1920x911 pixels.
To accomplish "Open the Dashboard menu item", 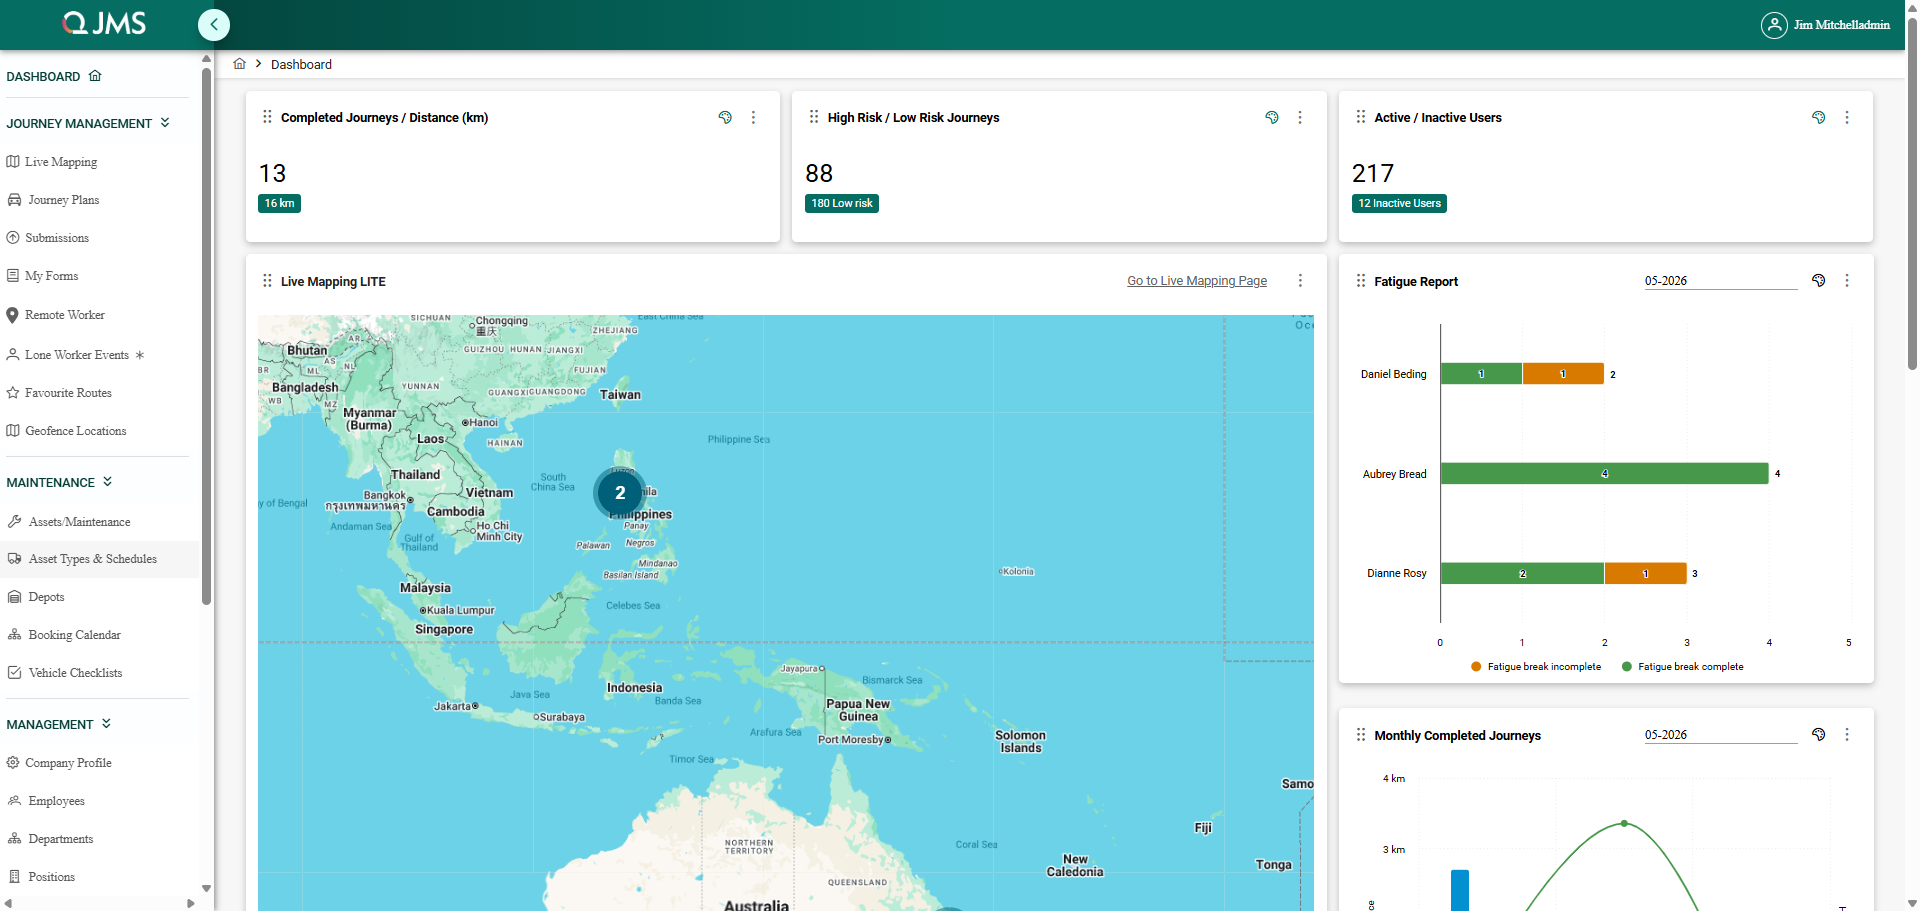I will coord(54,77).
